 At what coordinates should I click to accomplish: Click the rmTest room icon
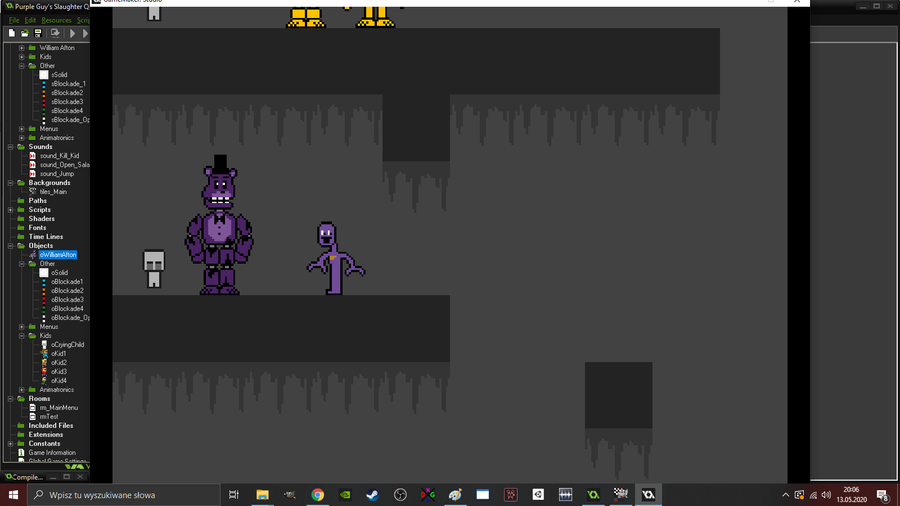(33, 417)
